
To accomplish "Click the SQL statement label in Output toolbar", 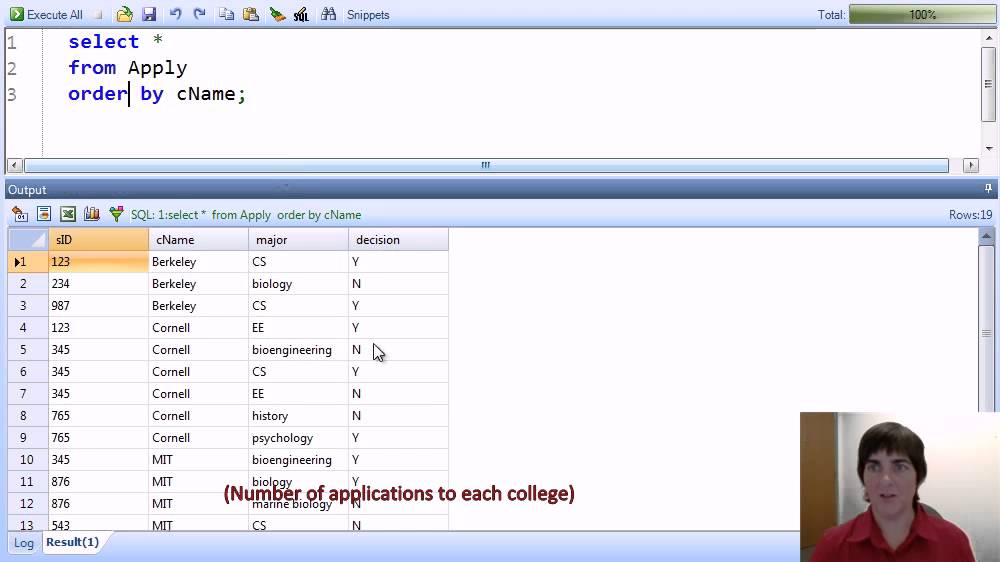I will (x=246, y=215).
